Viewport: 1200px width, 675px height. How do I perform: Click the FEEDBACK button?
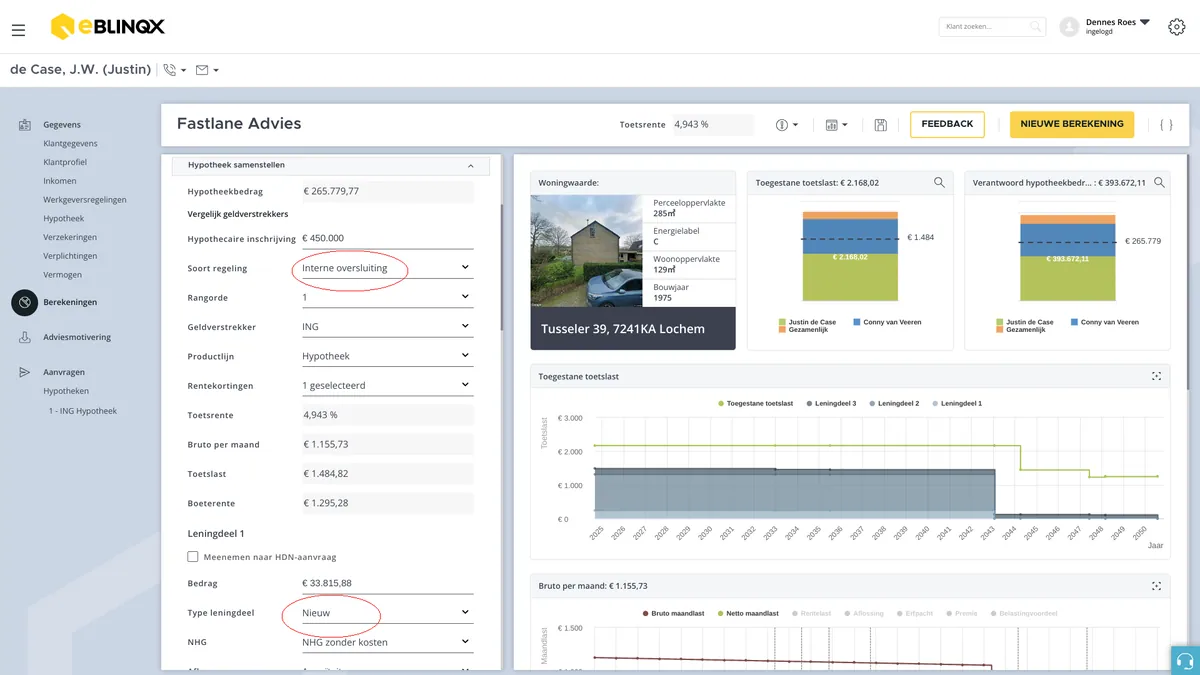click(x=947, y=124)
